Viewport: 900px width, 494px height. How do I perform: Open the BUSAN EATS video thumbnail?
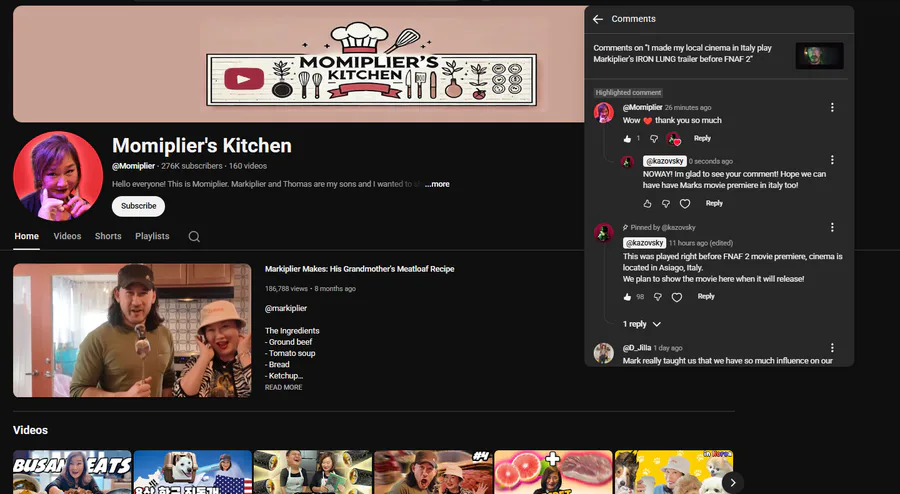coord(72,472)
